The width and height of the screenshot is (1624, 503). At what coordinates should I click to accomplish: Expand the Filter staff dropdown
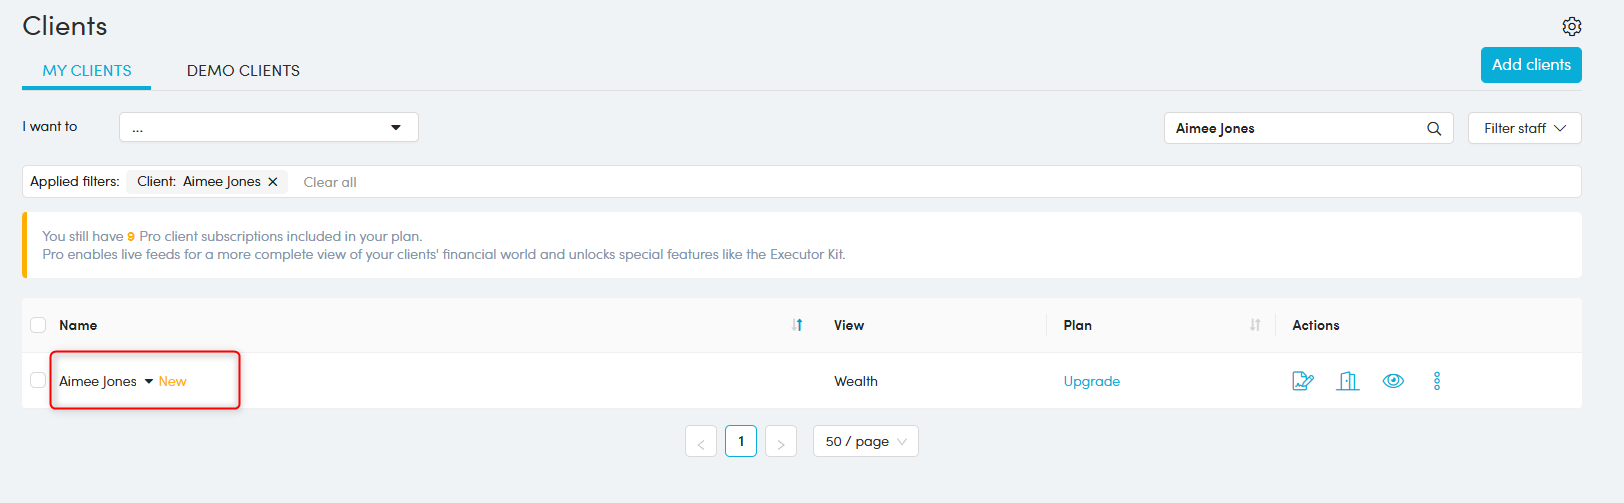point(1524,128)
